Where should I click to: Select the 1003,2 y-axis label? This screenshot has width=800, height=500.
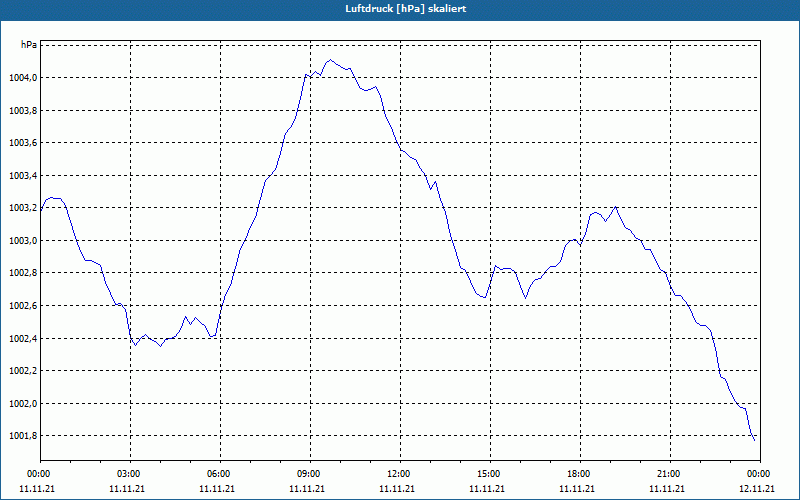pyautogui.click(x=23, y=208)
